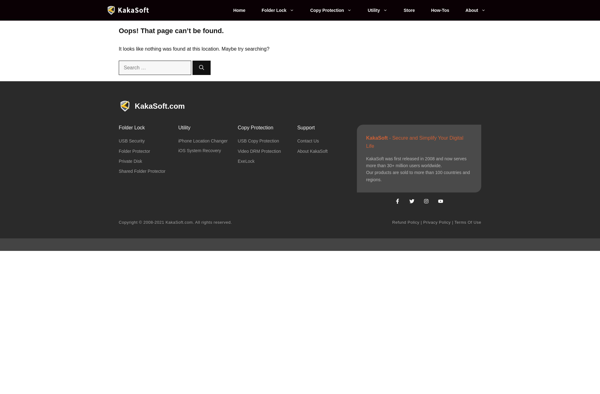Open iPhone Location Changer link
The image size is (600, 394).
coord(203,141)
